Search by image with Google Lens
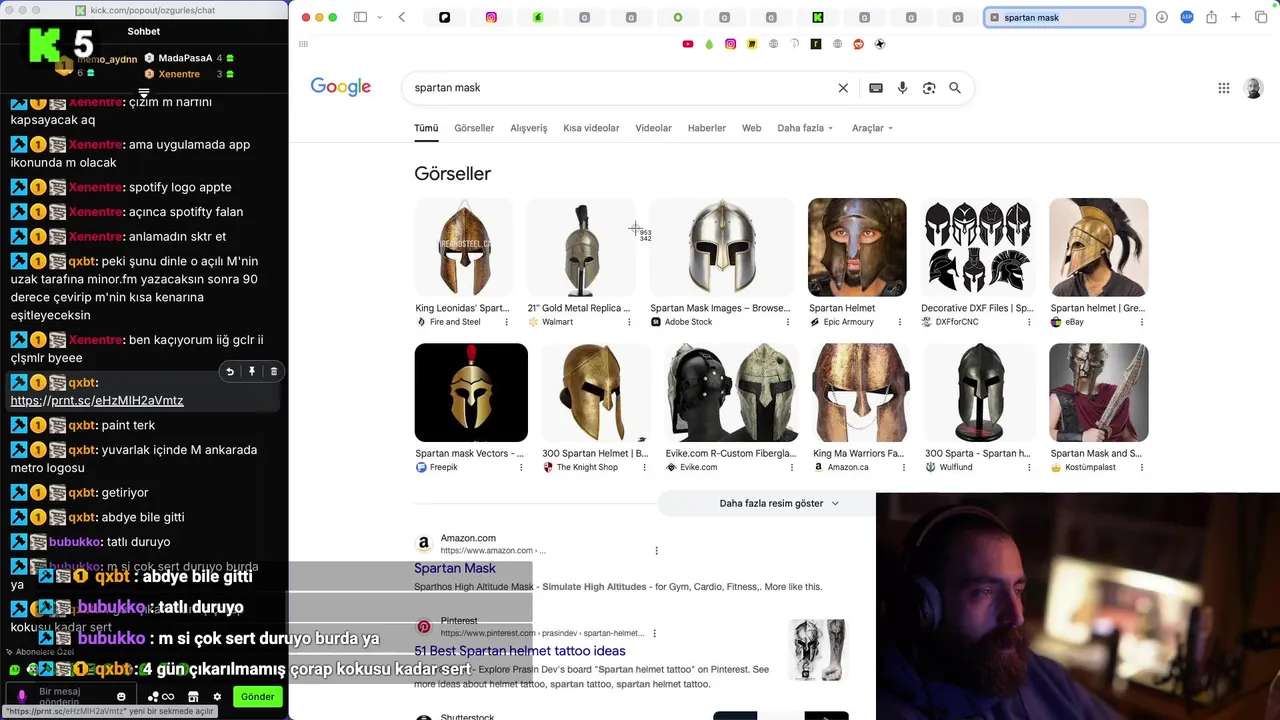Viewport: 1280px width, 720px height. tap(929, 88)
